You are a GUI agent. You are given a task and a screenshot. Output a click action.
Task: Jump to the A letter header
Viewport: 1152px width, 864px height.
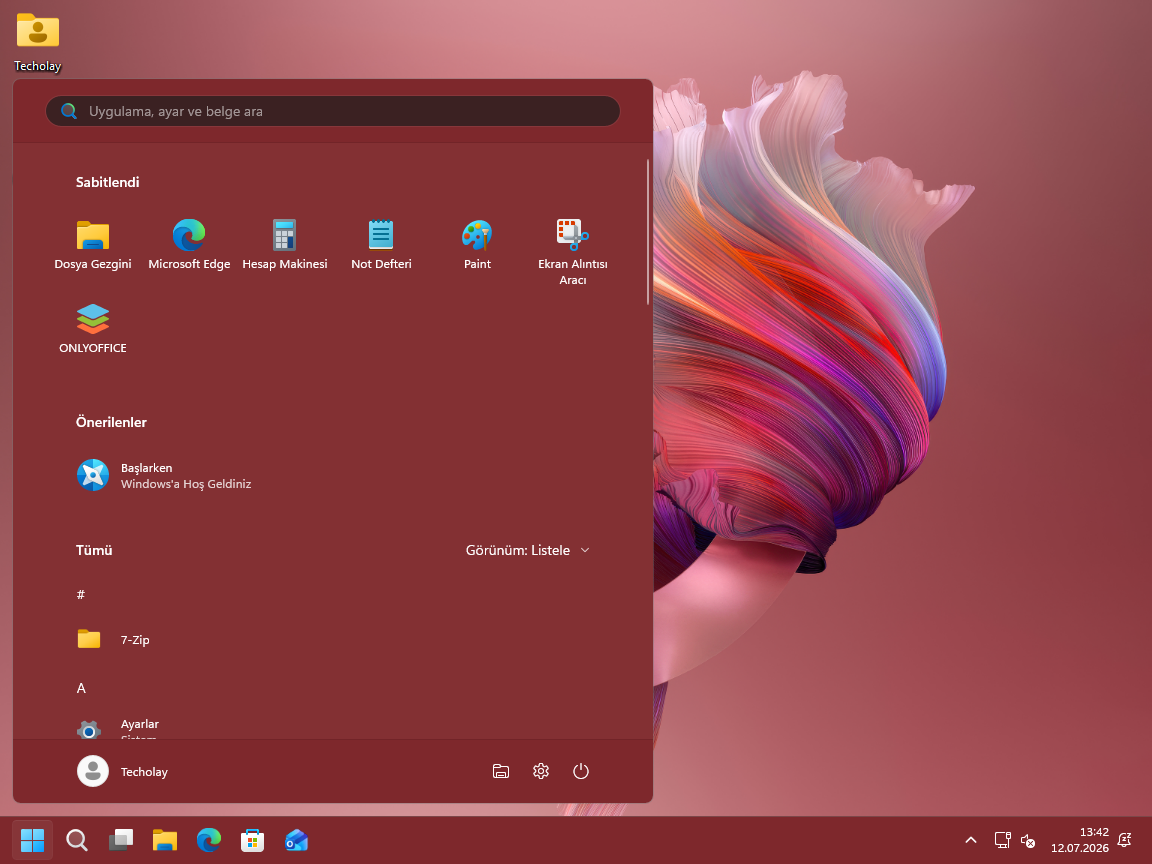(x=81, y=688)
